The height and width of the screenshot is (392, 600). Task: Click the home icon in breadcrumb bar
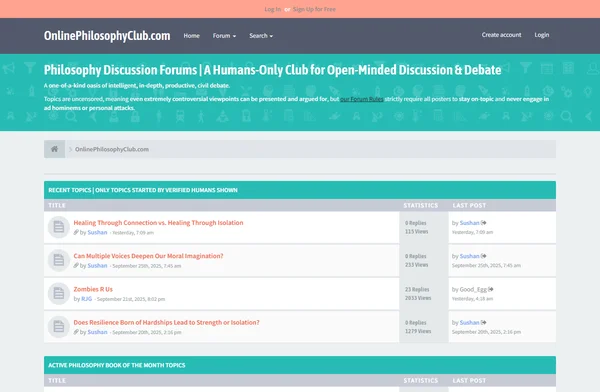54,149
